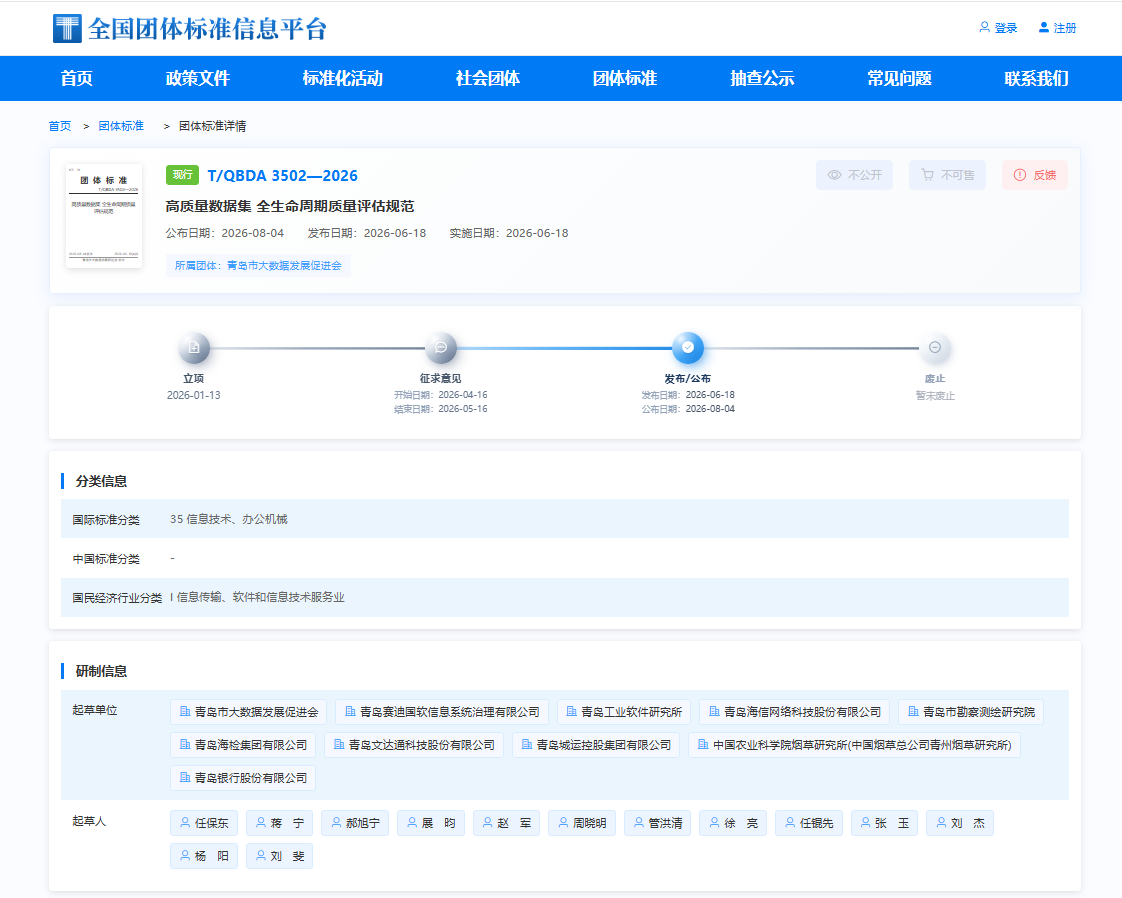Image resolution: width=1122 pixels, height=898 pixels.
Task: Click building icon beside 青岛市大数据发展促进会 drafter
Action: pyautogui.click(x=185, y=711)
